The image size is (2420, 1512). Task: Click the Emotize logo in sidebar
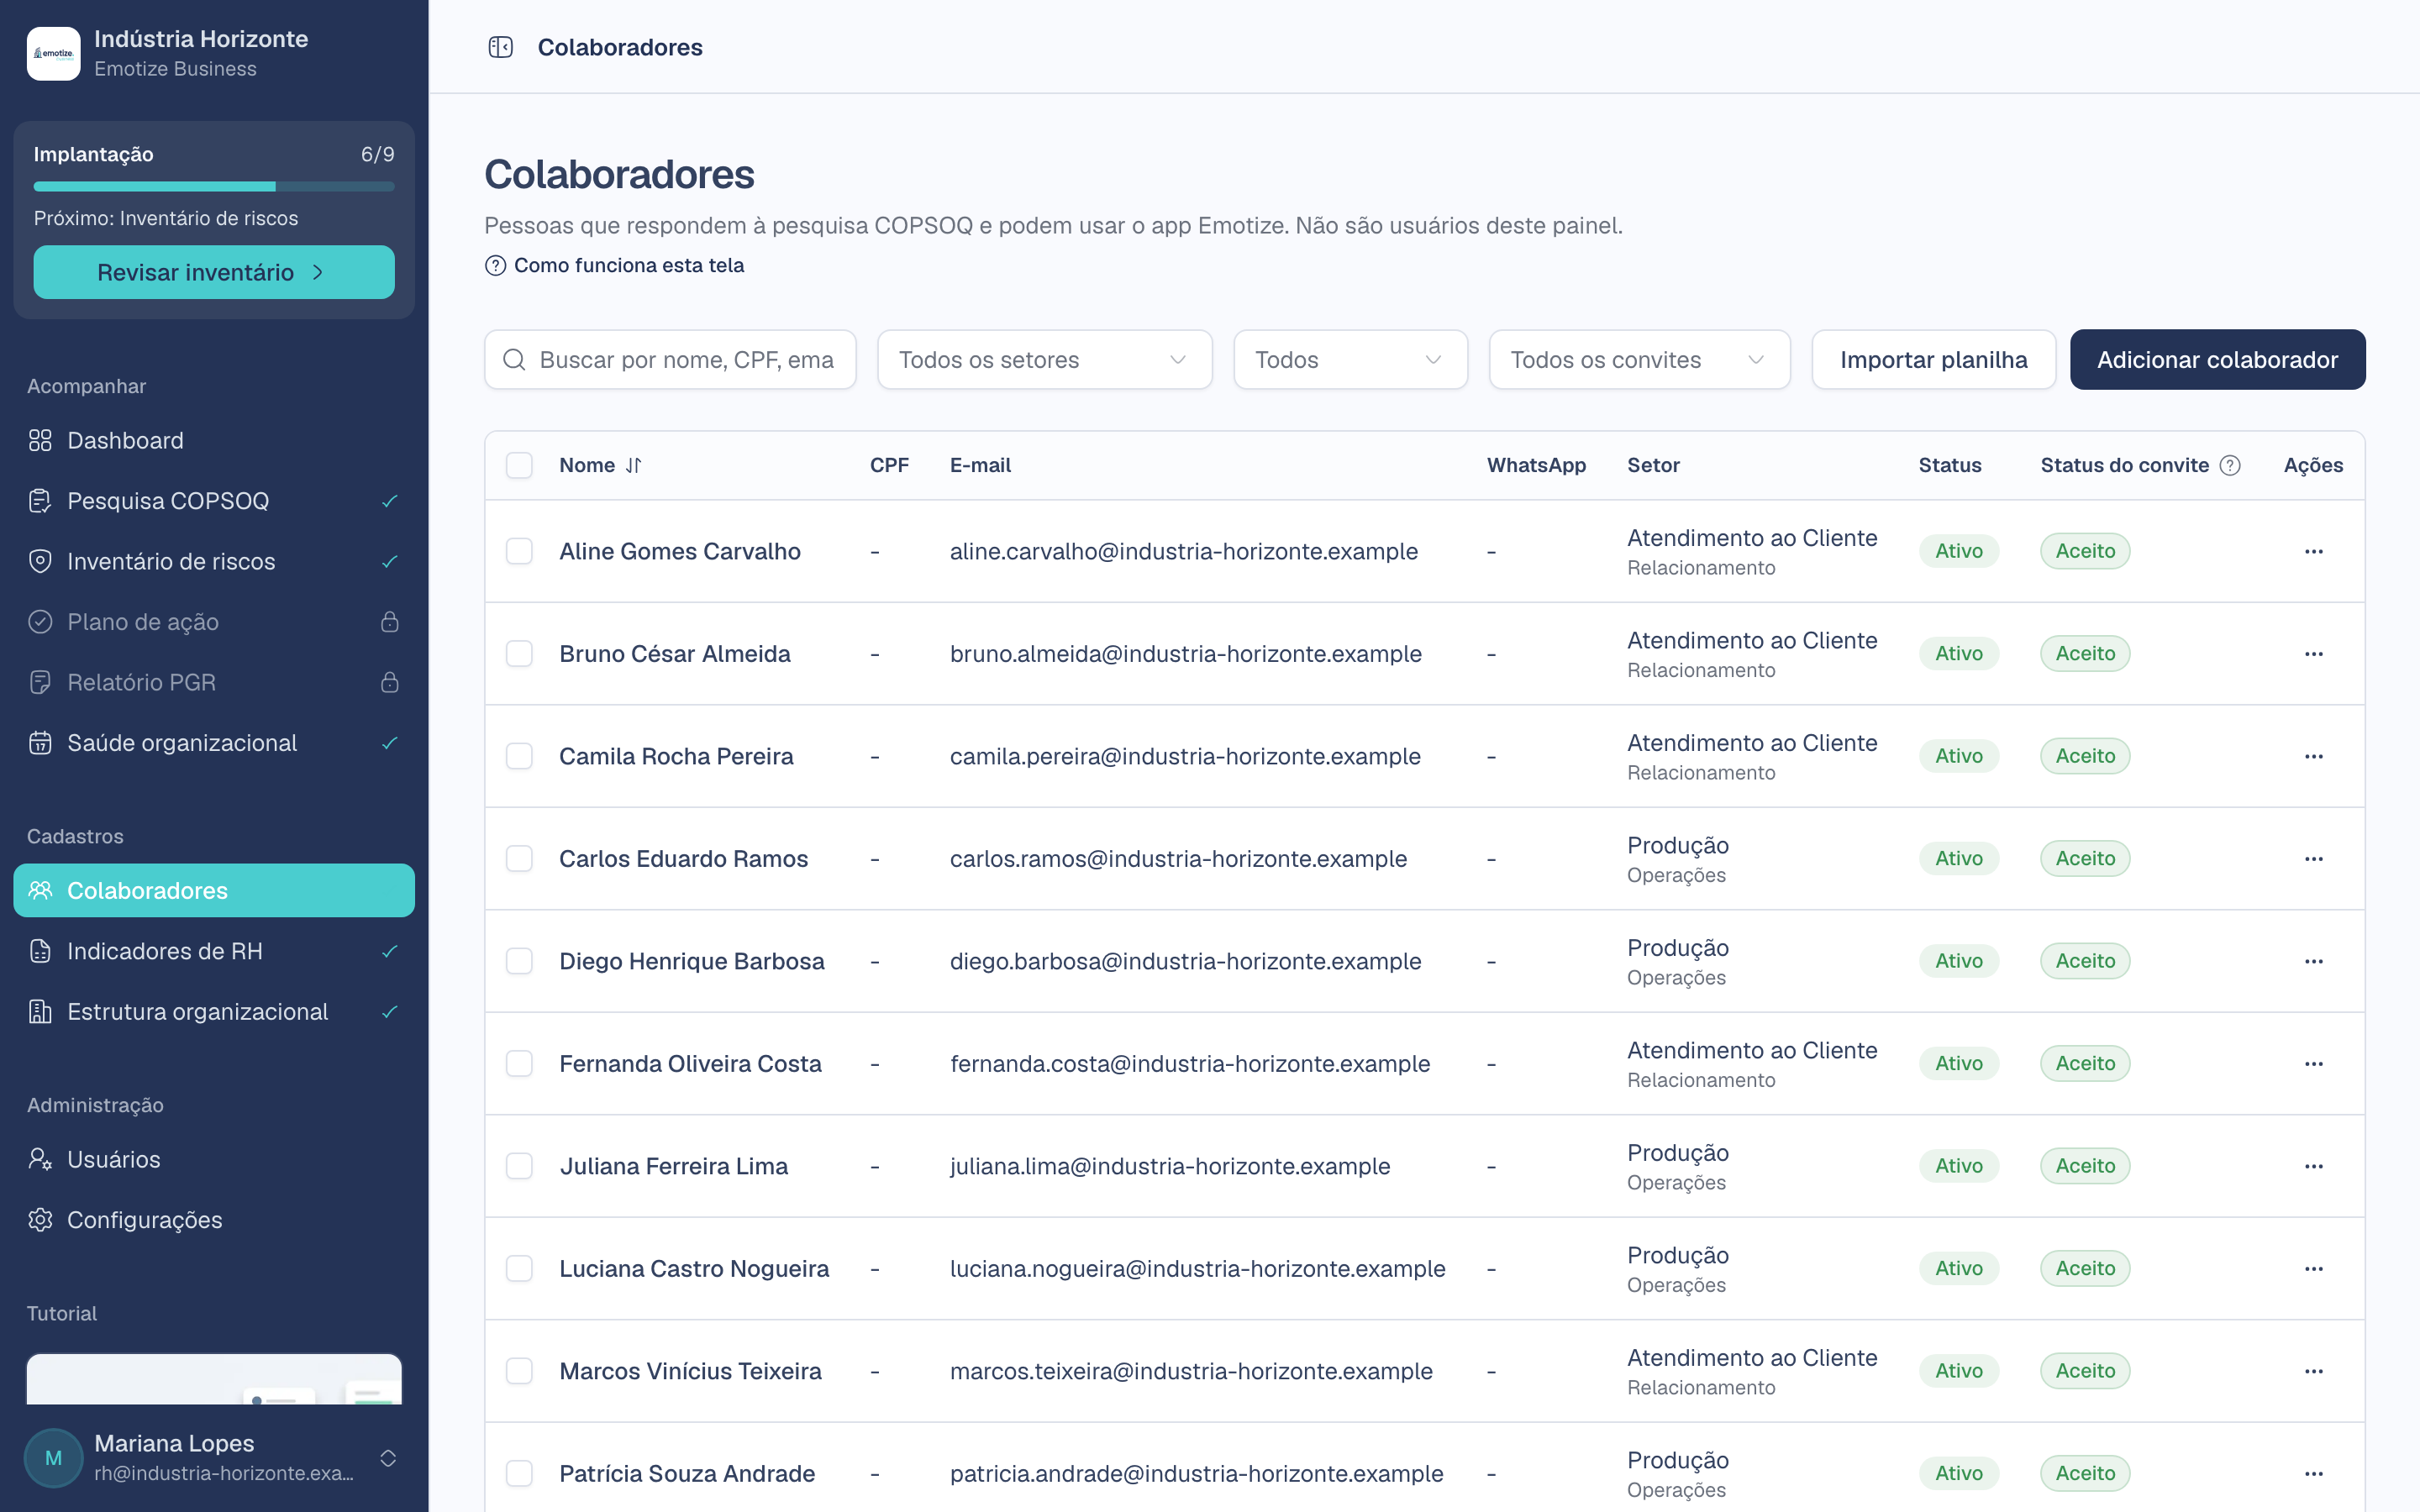(53, 53)
